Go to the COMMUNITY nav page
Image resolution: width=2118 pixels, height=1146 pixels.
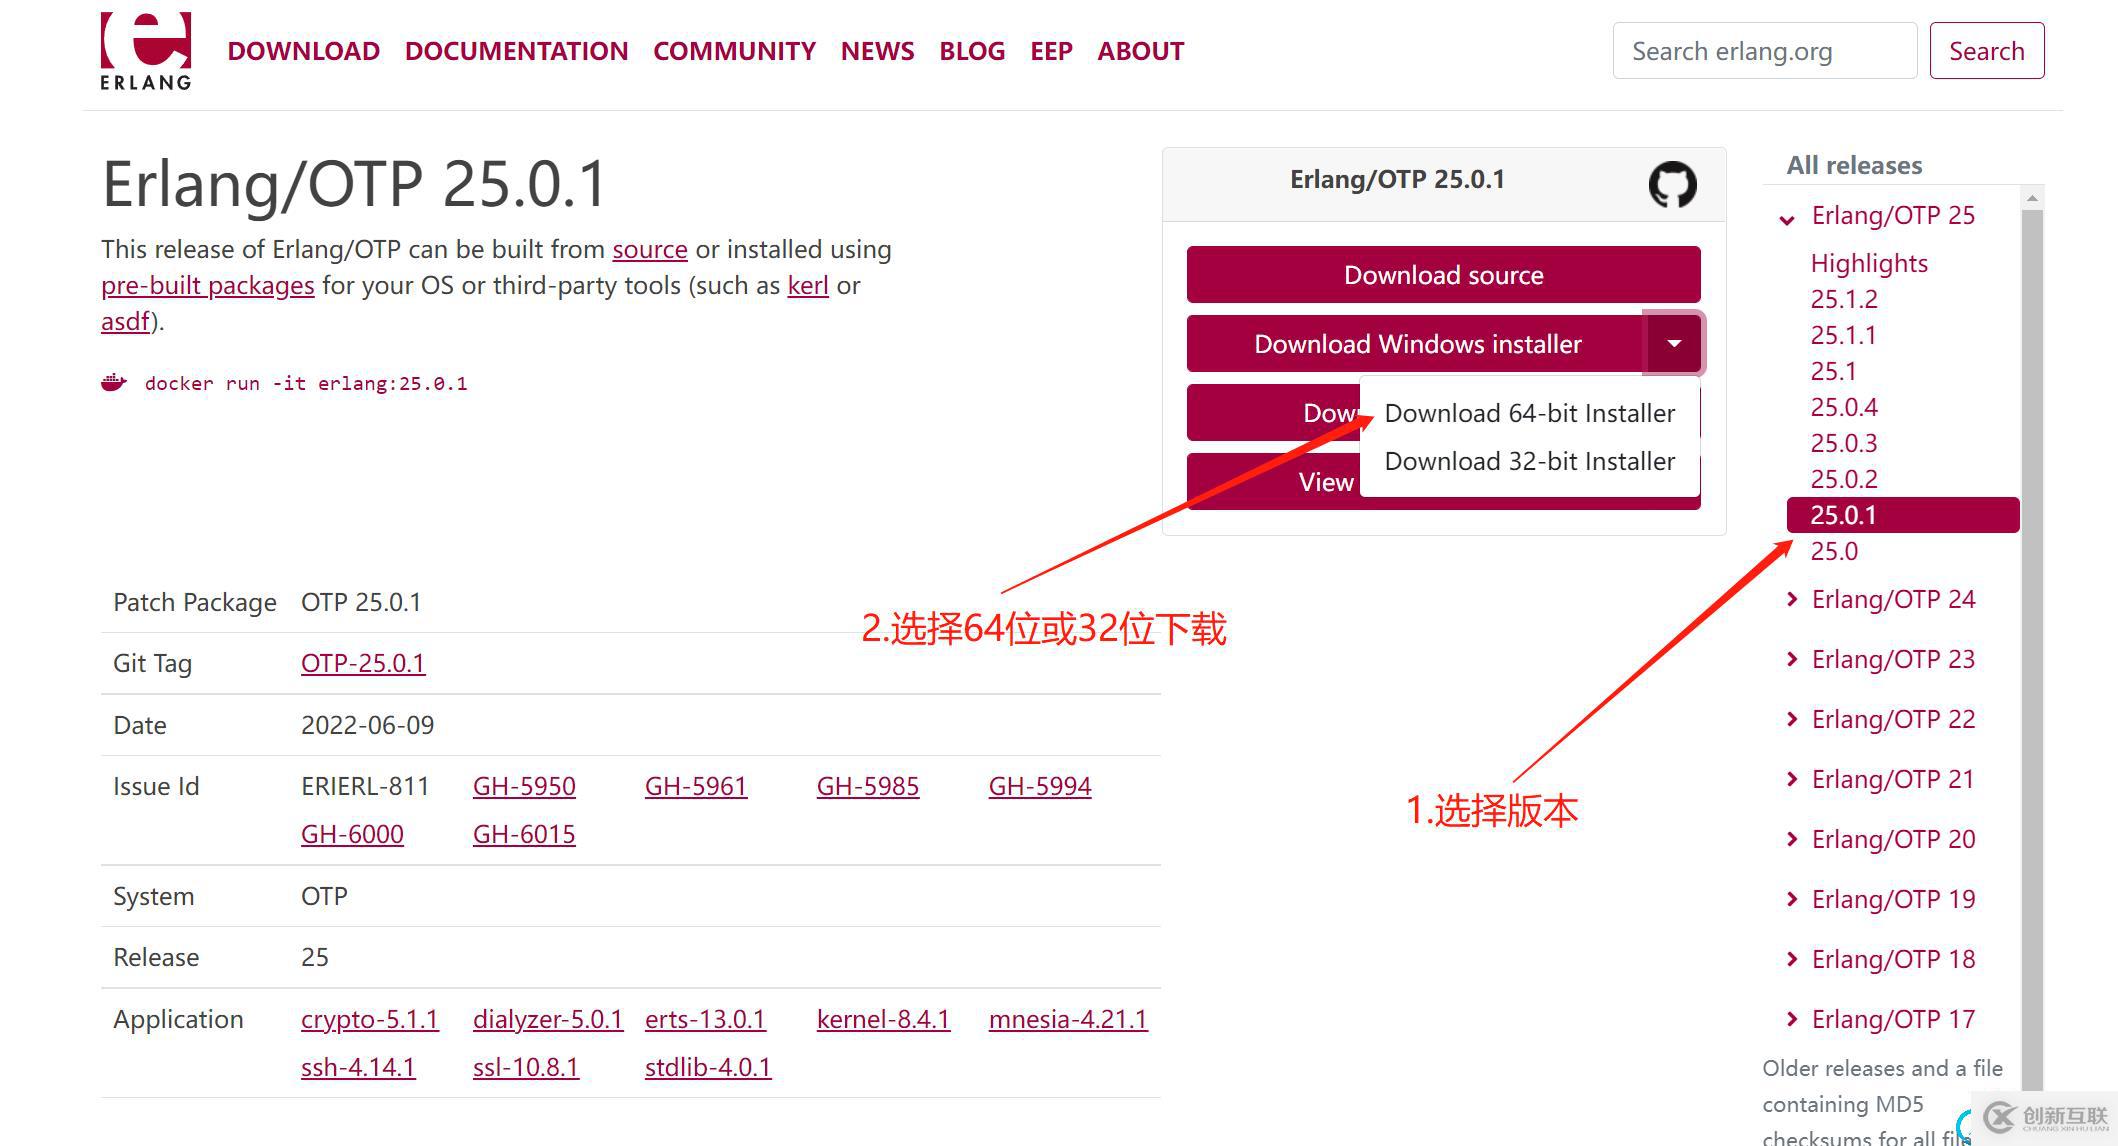[x=734, y=51]
